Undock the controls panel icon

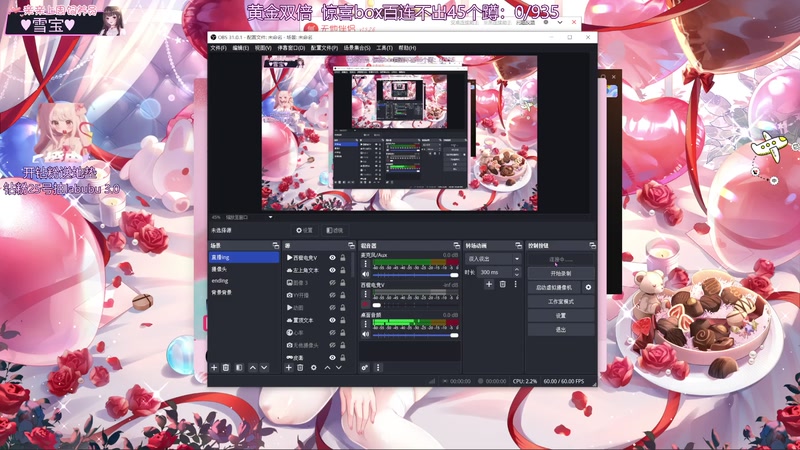(x=592, y=245)
